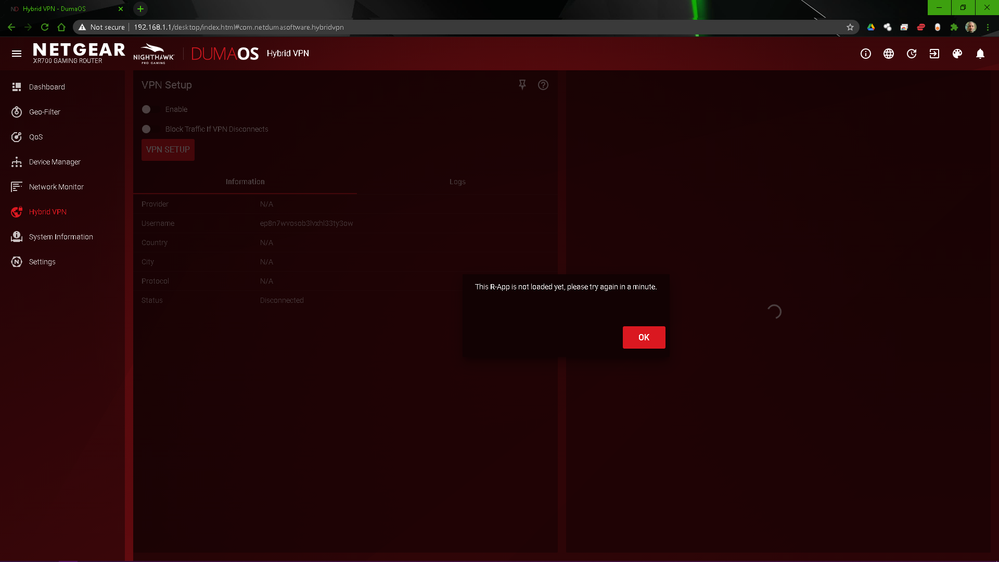Bookmark this page with star icon
999x562 pixels.
point(850,27)
